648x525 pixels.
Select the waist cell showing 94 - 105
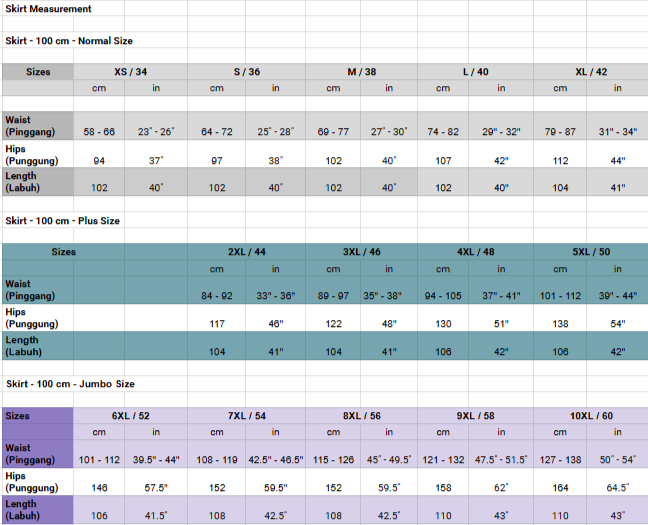446,296
